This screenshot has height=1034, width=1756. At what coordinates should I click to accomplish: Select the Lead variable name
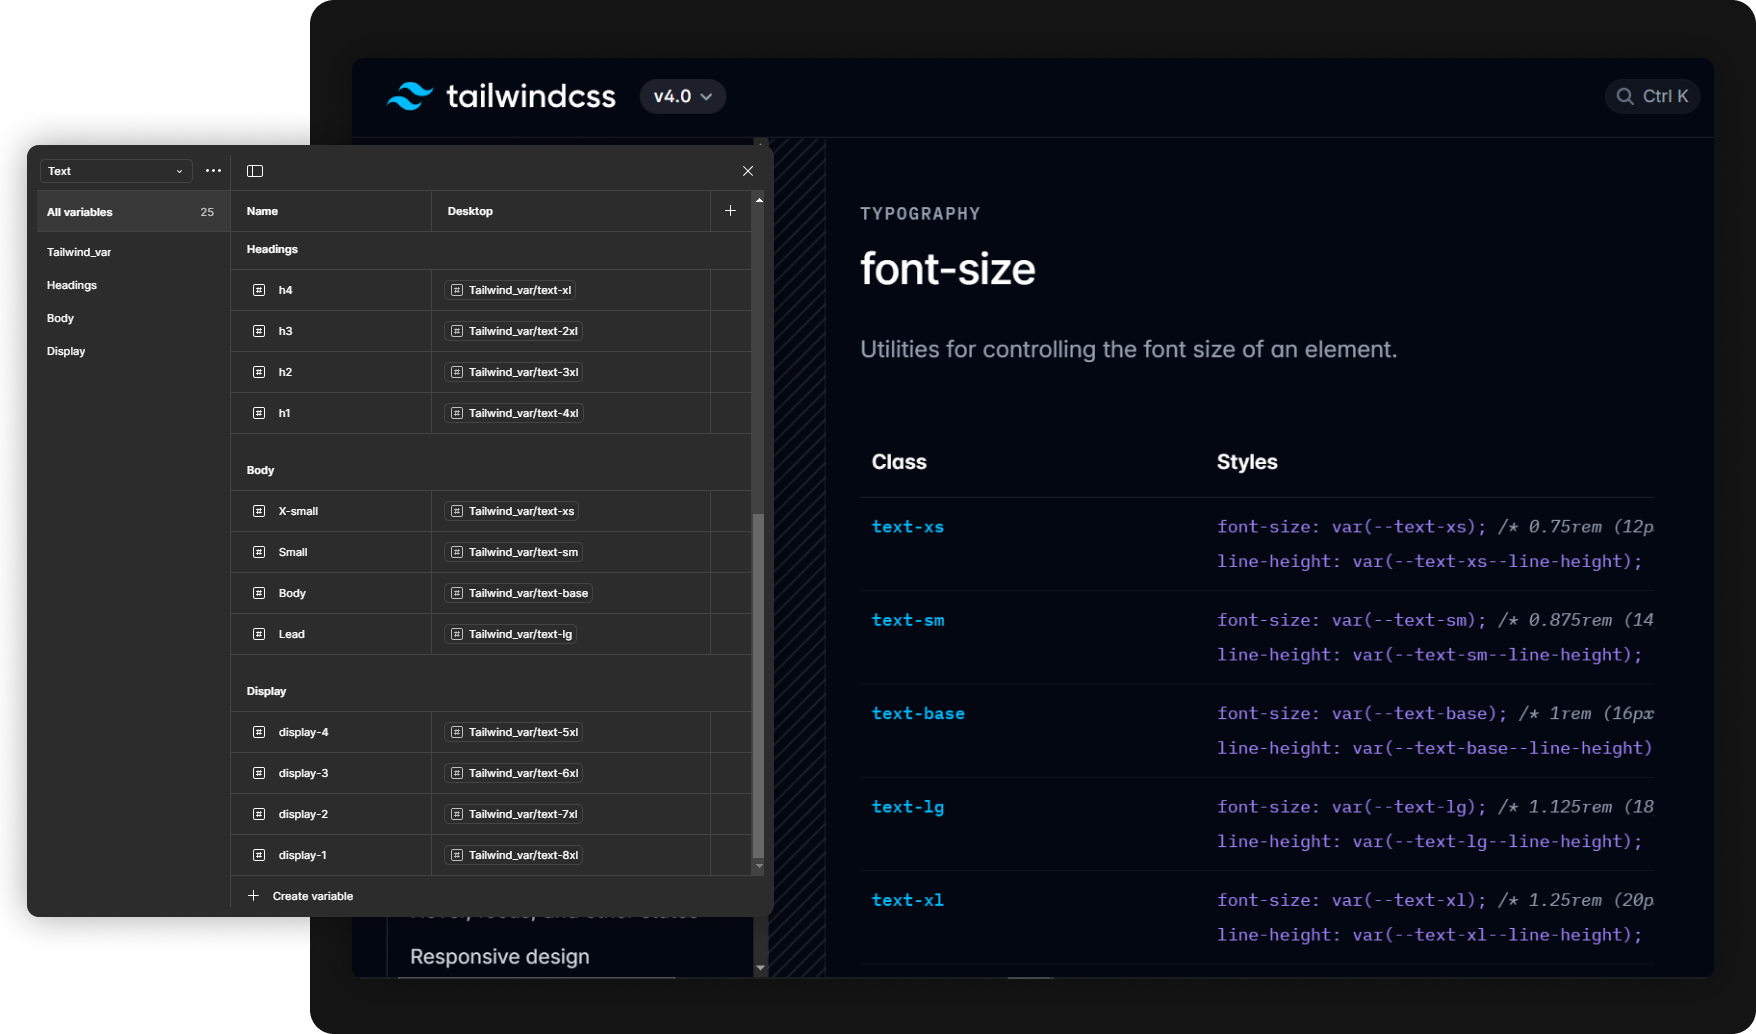coord(292,634)
